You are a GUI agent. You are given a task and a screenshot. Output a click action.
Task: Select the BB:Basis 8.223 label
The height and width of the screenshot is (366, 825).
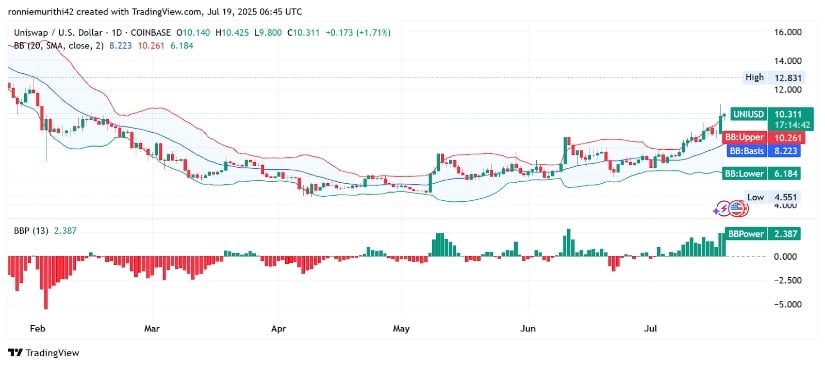click(763, 151)
